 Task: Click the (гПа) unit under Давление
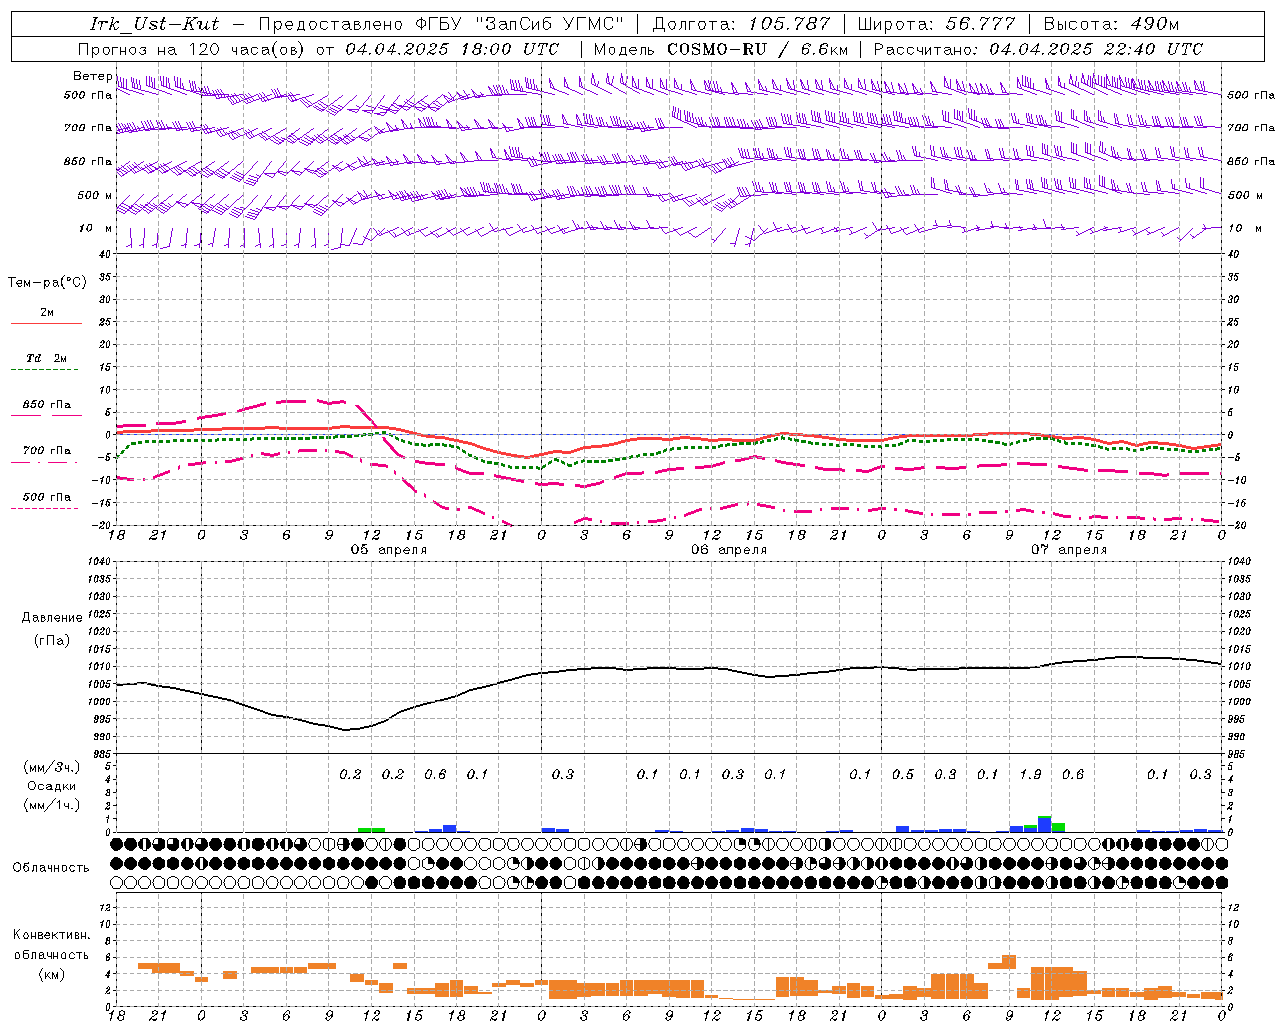pyautogui.click(x=52, y=640)
